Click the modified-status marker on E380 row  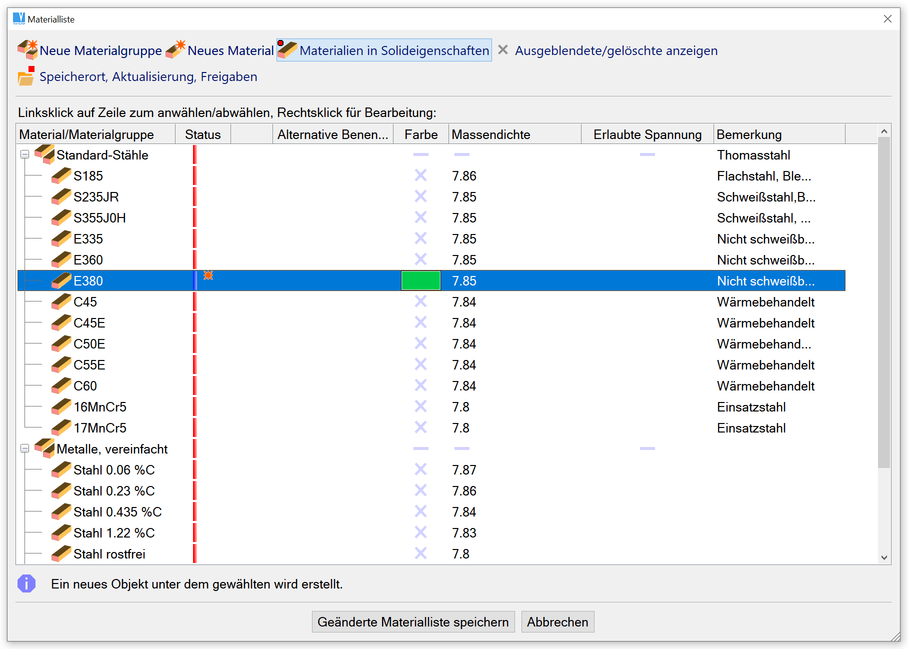coord(208,276)
